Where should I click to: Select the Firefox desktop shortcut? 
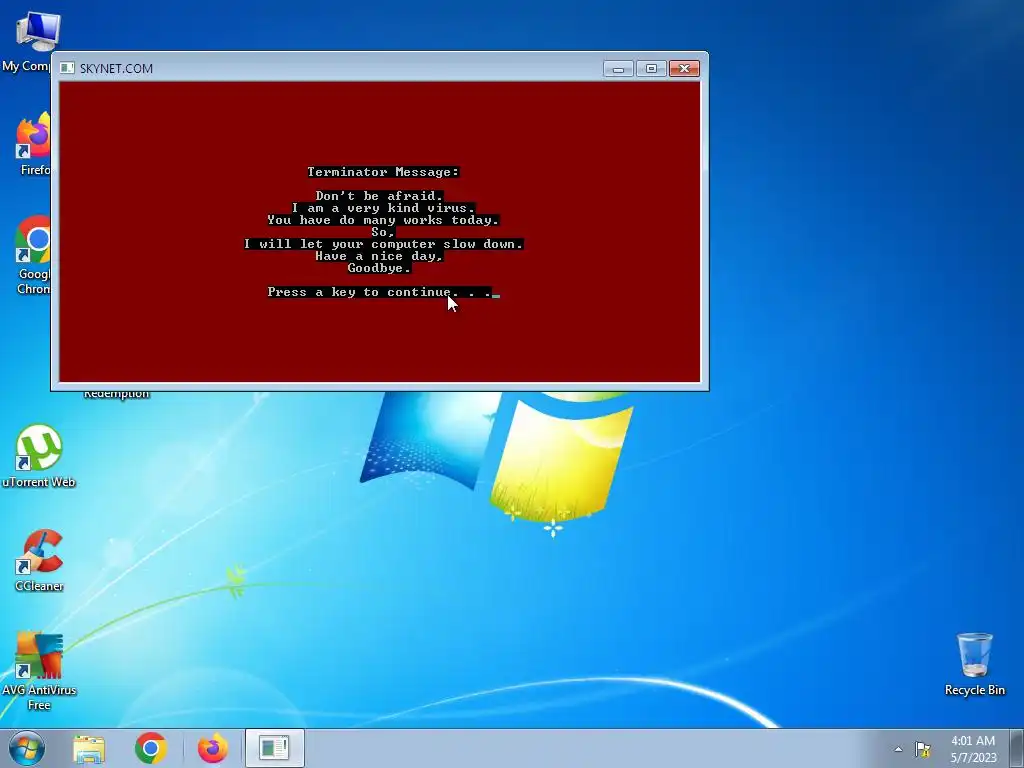coord(34,144)
